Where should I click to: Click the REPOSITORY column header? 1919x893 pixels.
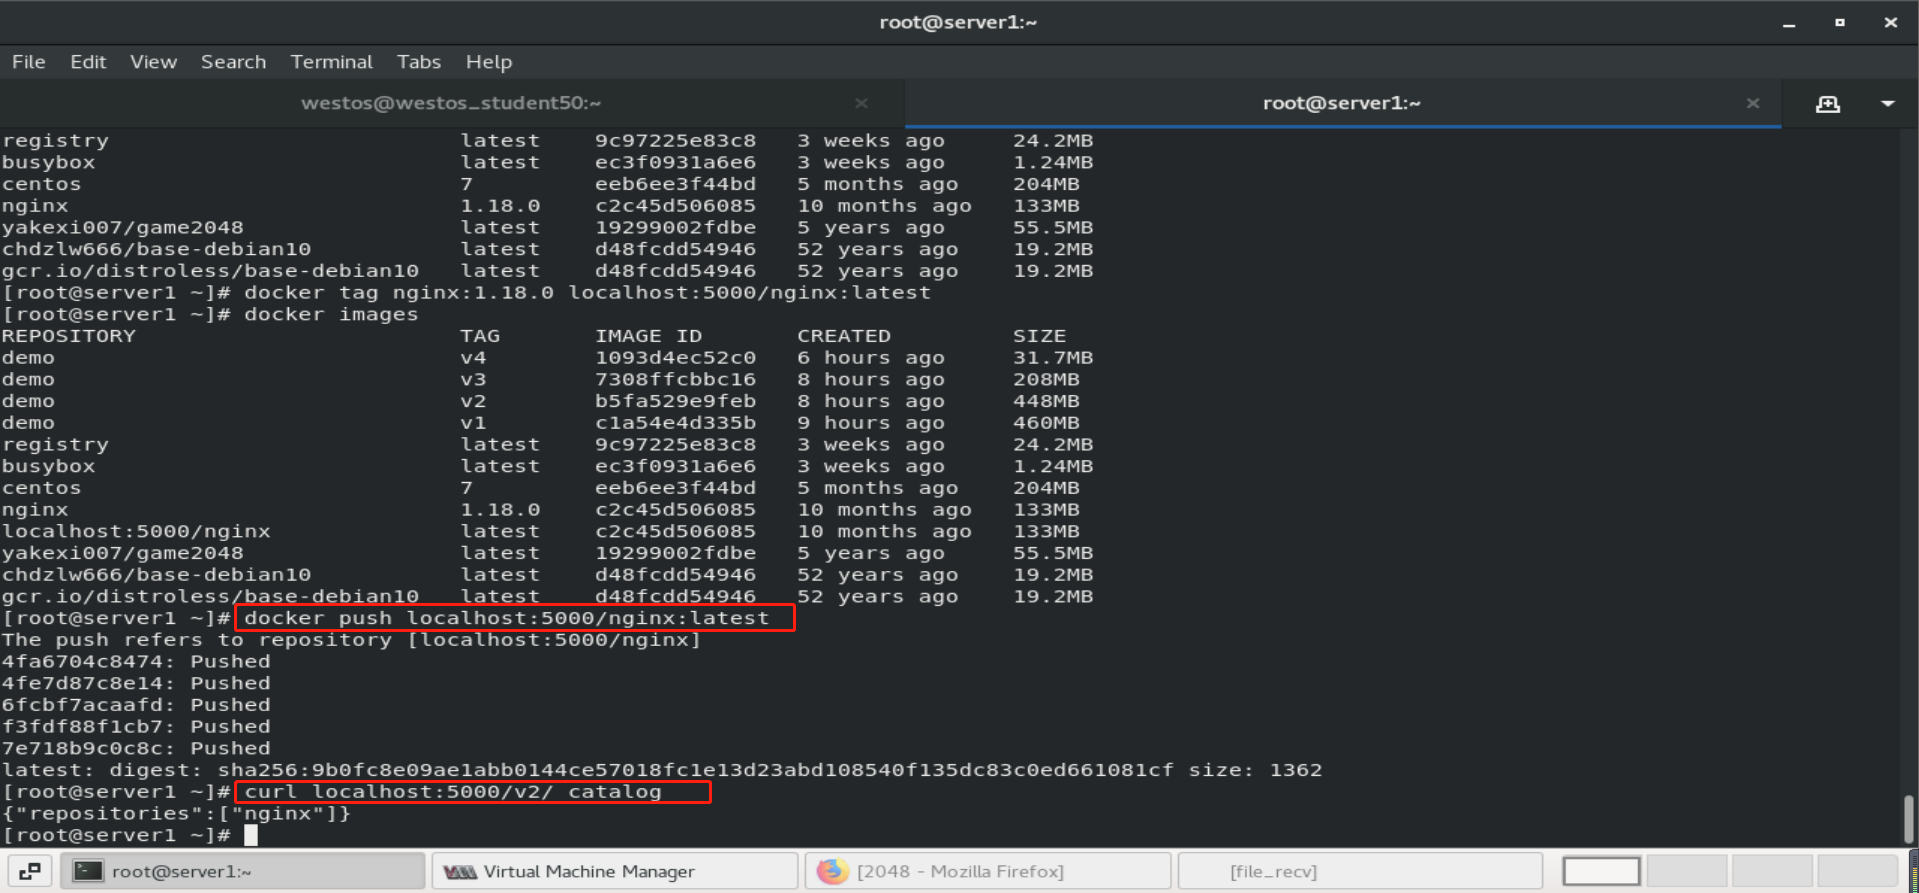pos(69,336)
